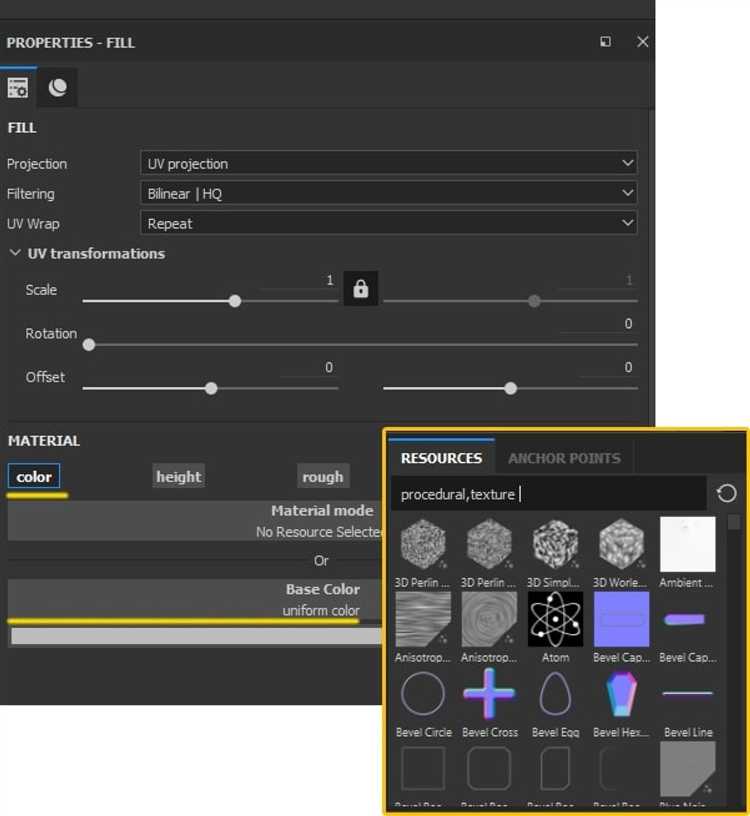Click the left Scale slider handle
750x816 pixels.
[x=235, y=301]
